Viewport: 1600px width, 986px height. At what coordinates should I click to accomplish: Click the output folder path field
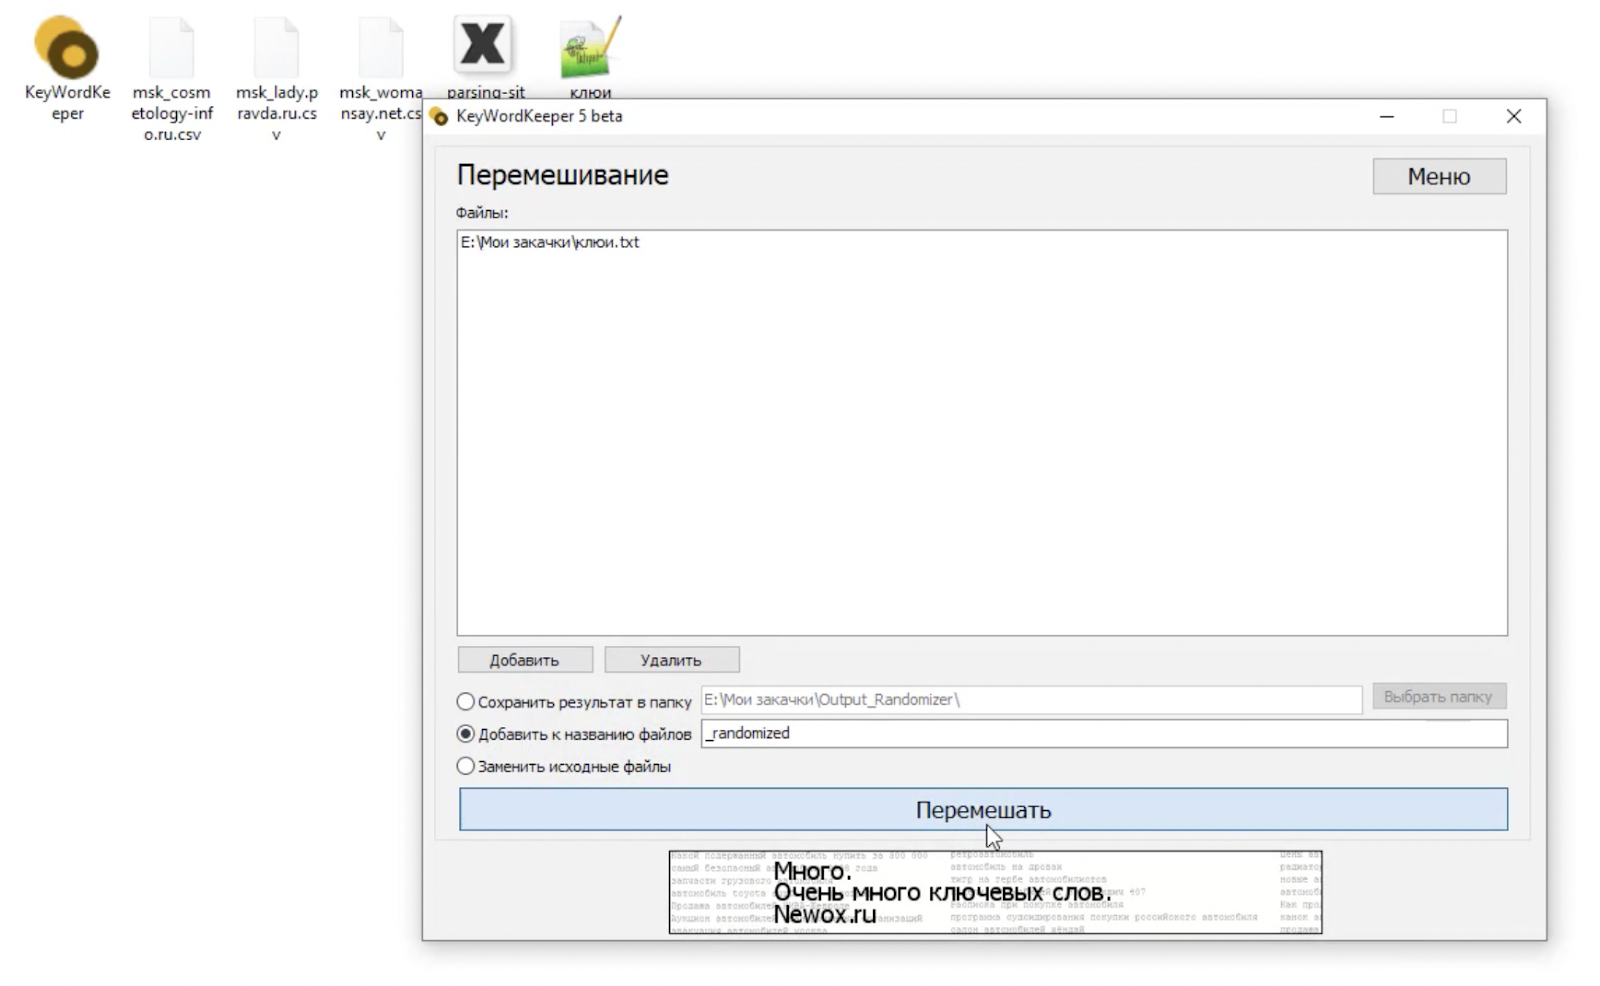tap(1031, 700)
